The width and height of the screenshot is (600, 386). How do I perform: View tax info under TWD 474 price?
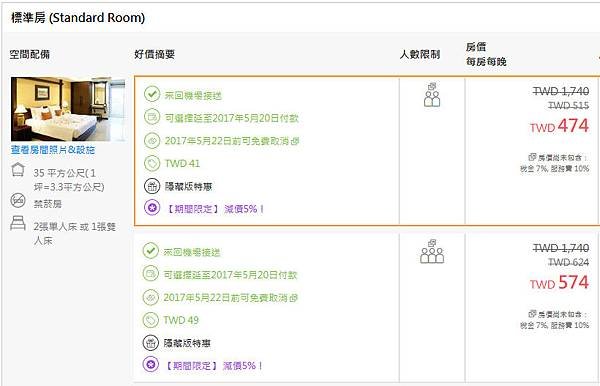point(555,163)
